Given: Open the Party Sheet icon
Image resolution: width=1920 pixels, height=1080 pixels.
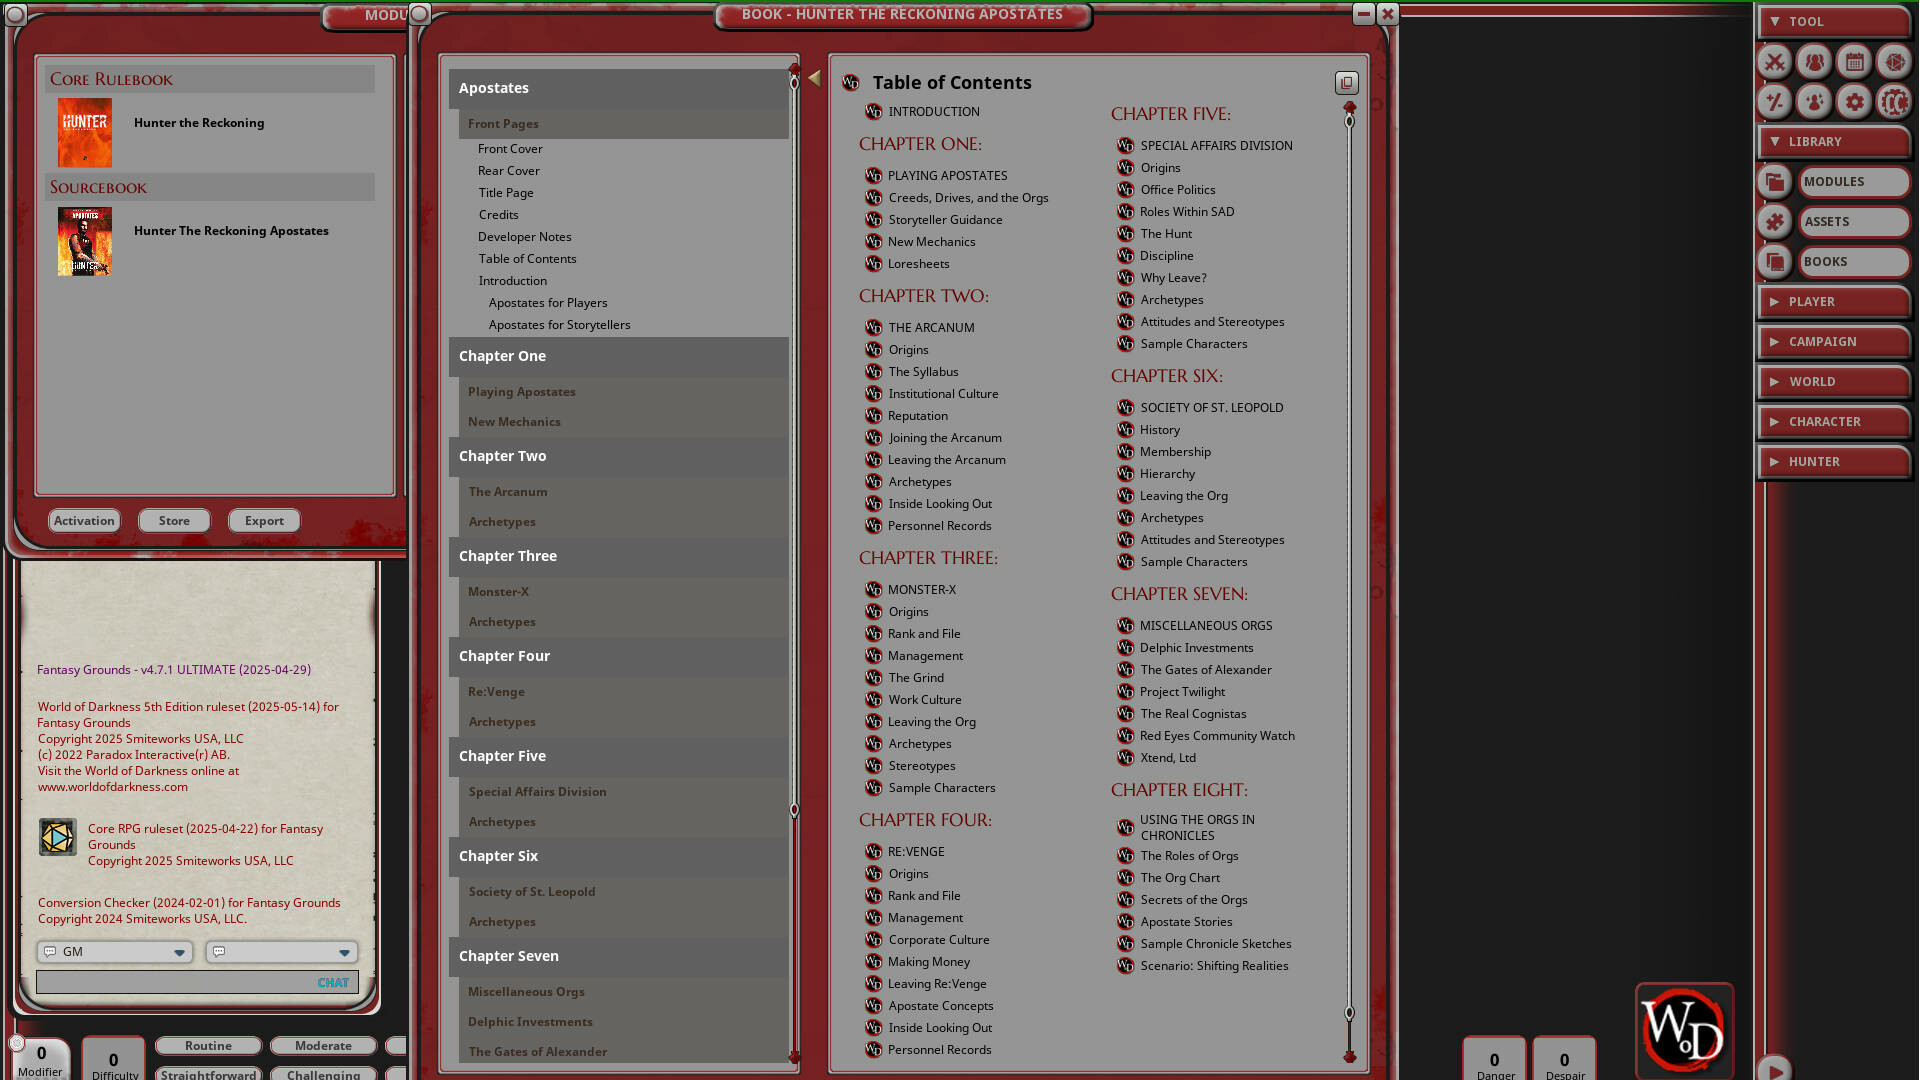Looking at the screenshot, I should [1814, 61].
